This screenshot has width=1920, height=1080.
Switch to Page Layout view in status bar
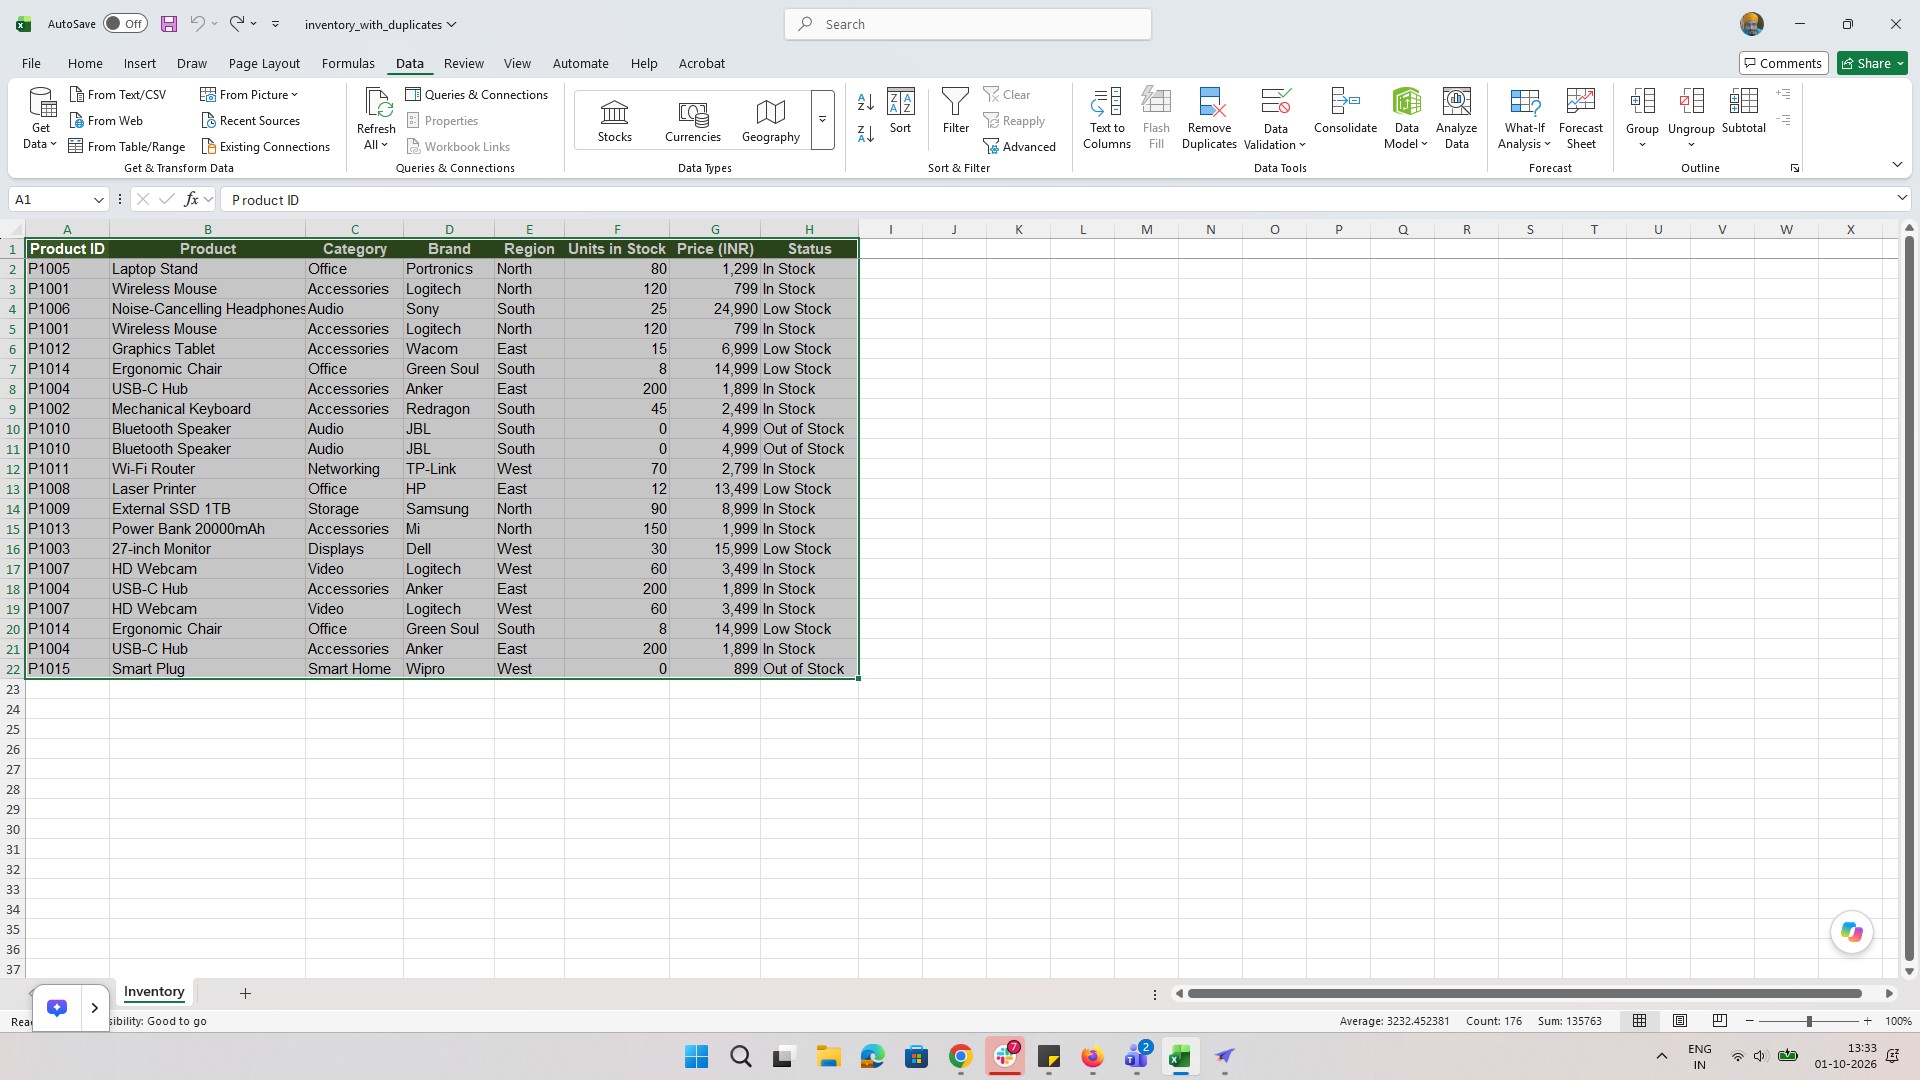pos(1680,1021)
